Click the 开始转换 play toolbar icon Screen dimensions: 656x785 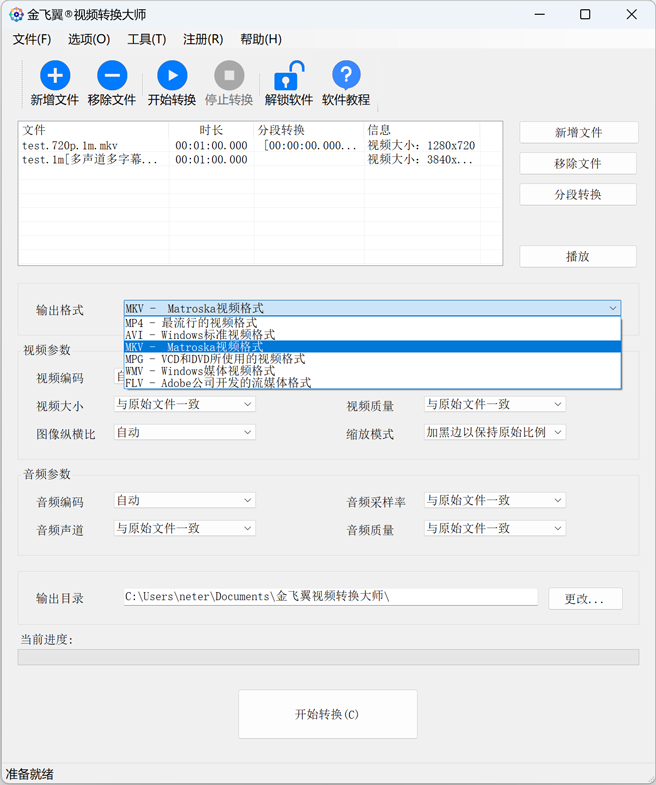point(172,76)
